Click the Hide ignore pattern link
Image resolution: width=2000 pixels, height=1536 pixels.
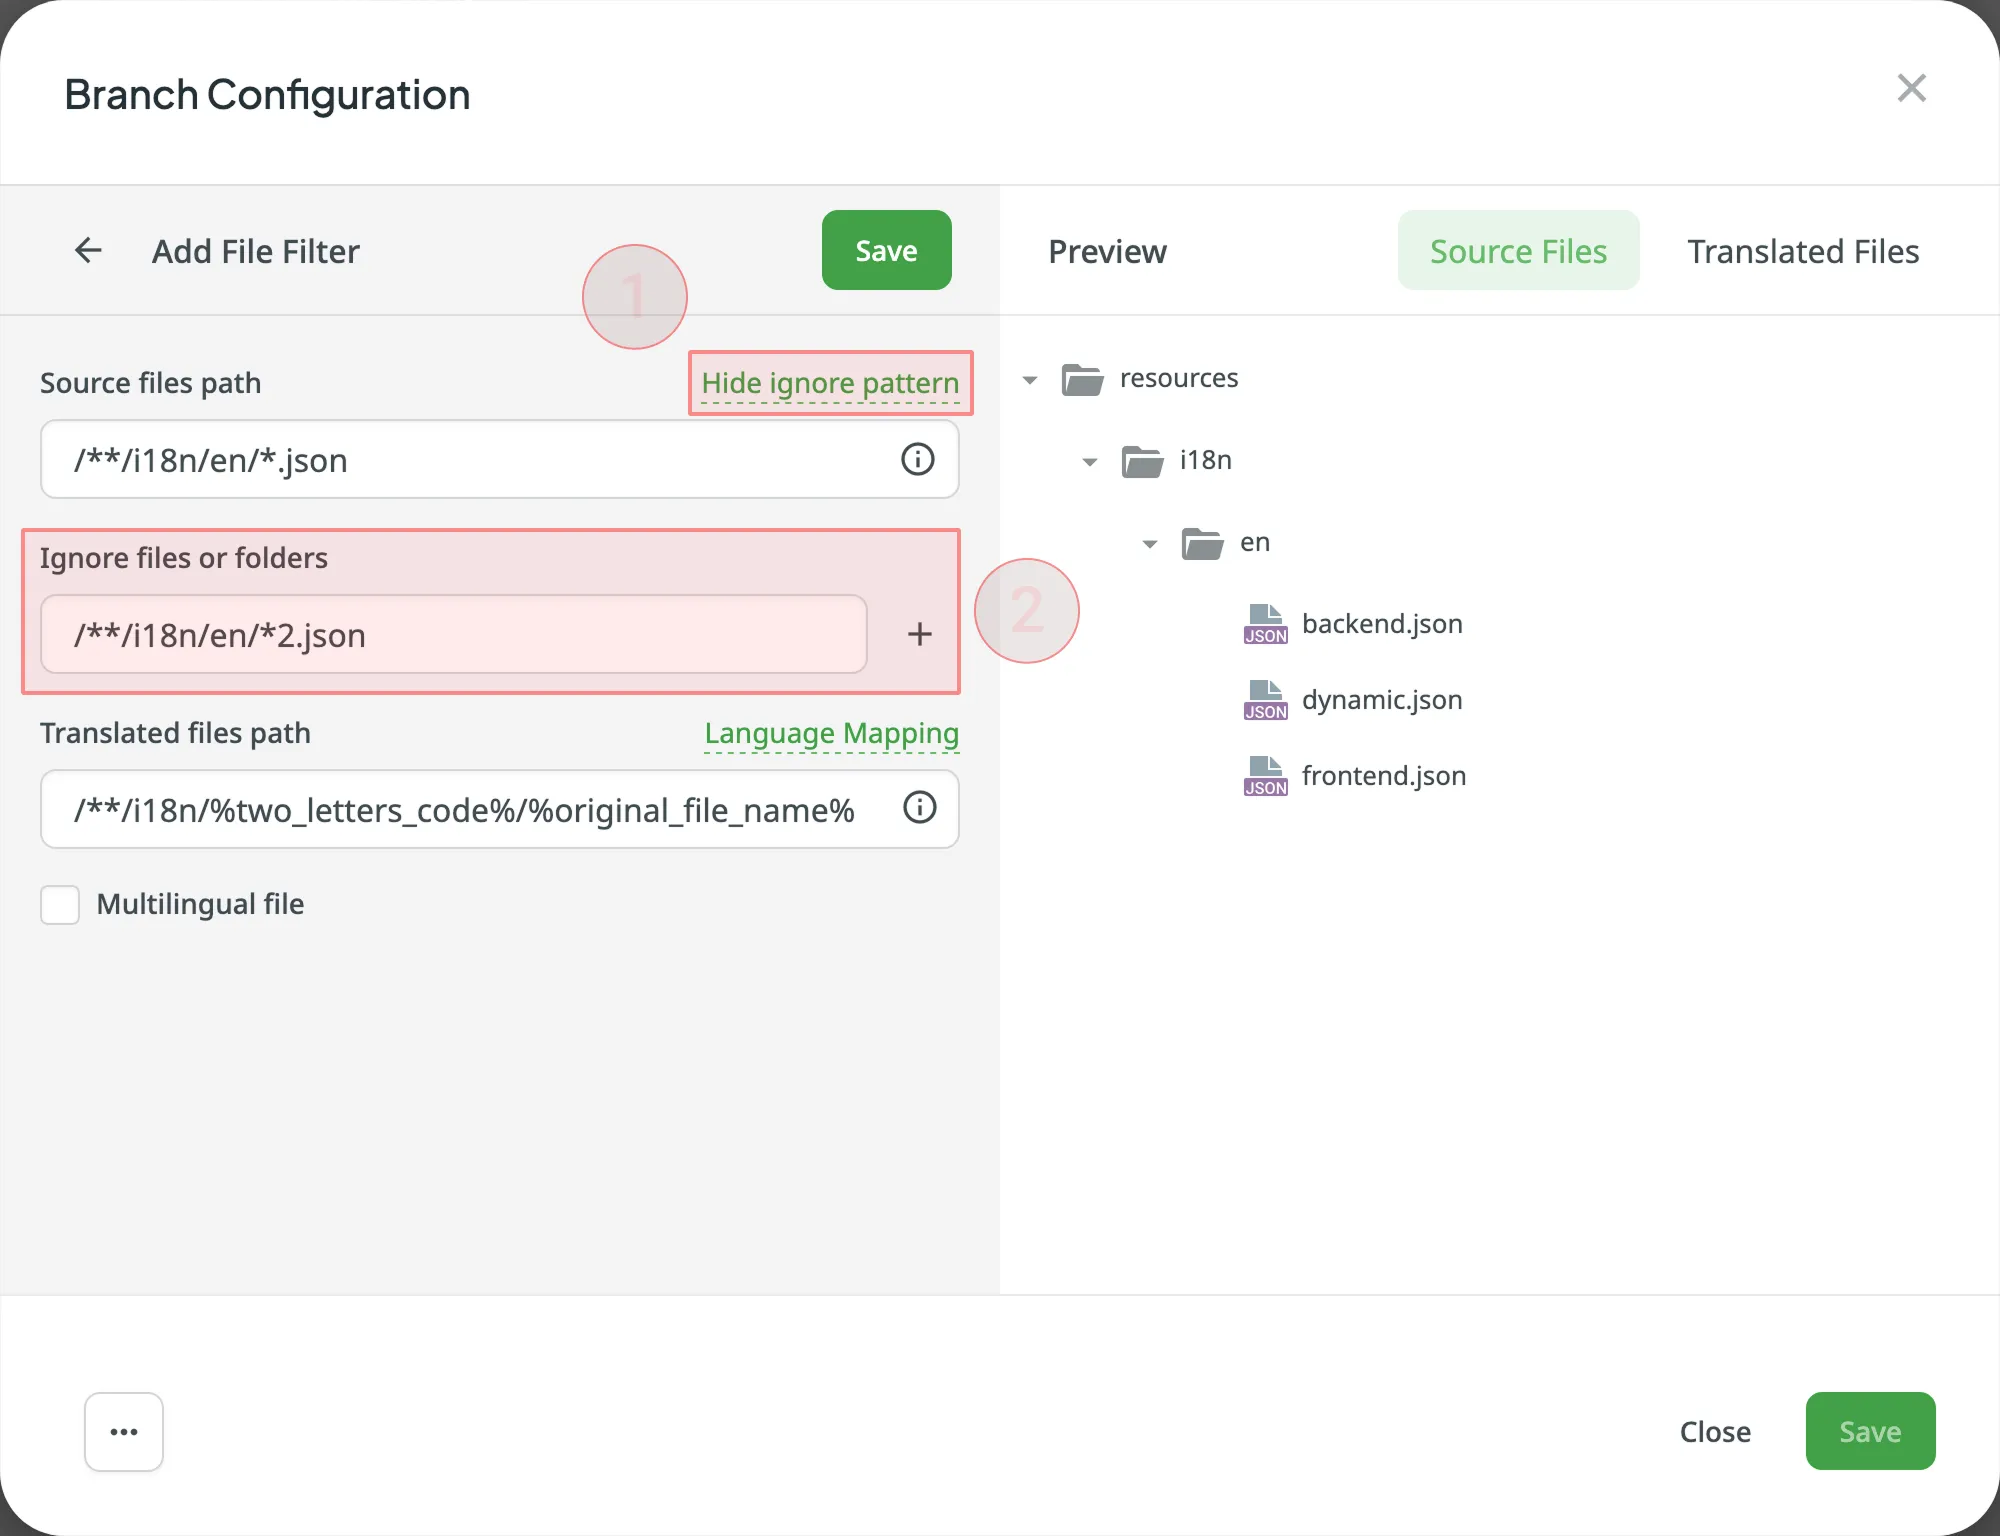tap(830, 383)
